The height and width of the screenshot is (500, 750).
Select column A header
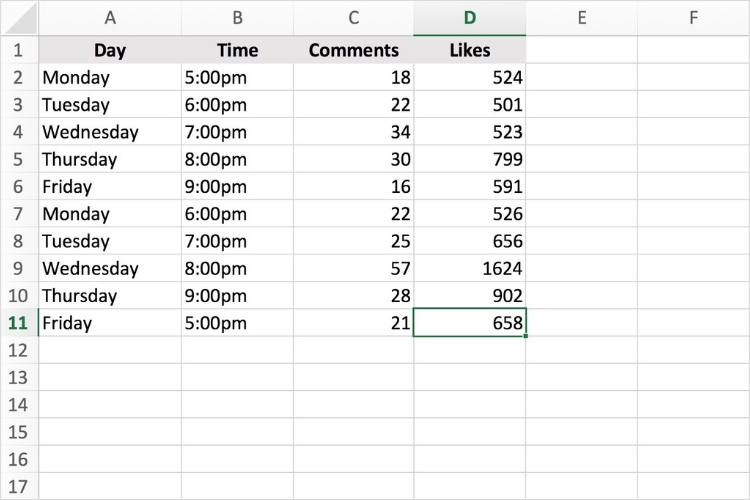[x=110, y=18]
